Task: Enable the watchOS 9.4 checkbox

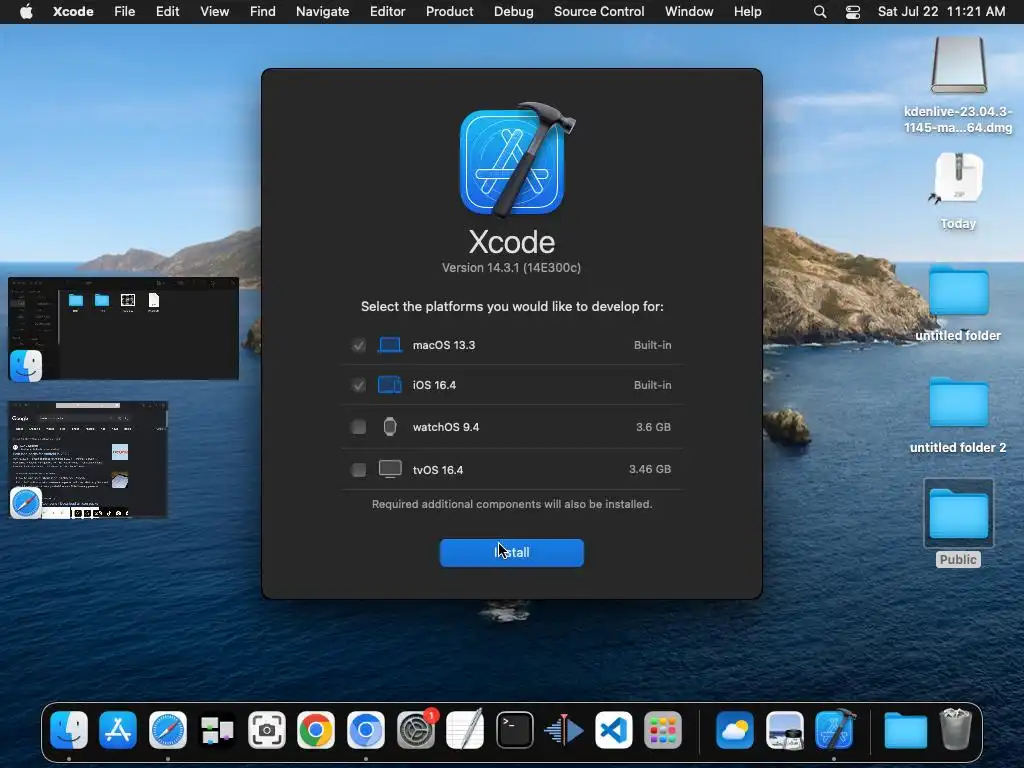Action: (x=359, y=427)
